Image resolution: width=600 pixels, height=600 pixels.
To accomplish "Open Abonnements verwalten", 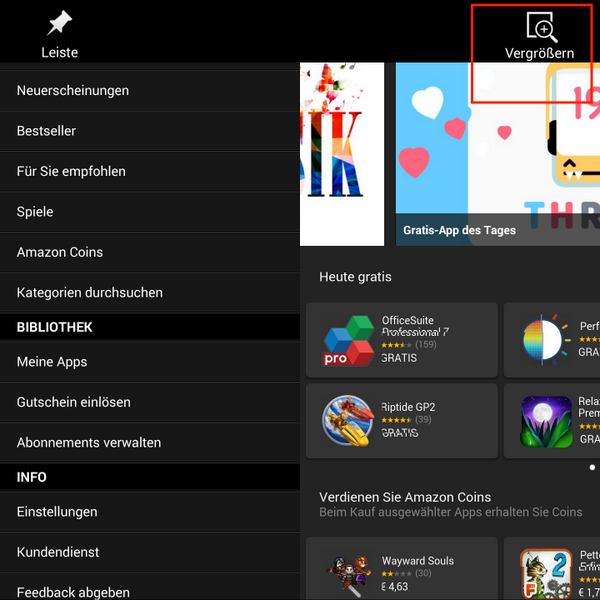I will [150, 443].
